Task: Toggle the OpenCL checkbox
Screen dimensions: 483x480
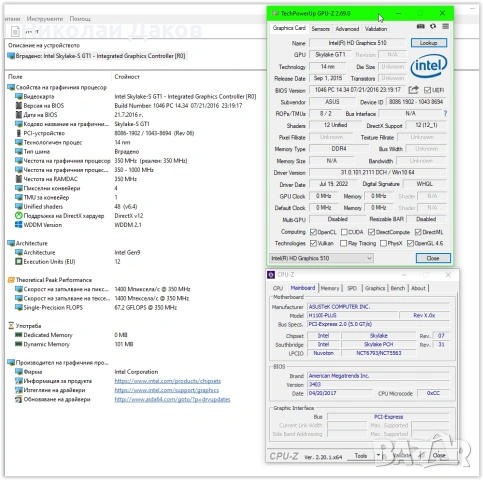Action: coord(313,232)
